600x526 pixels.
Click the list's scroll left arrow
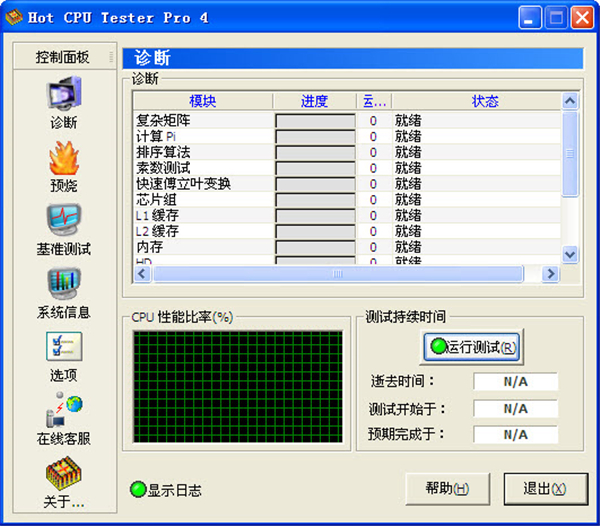click(142, 274)
